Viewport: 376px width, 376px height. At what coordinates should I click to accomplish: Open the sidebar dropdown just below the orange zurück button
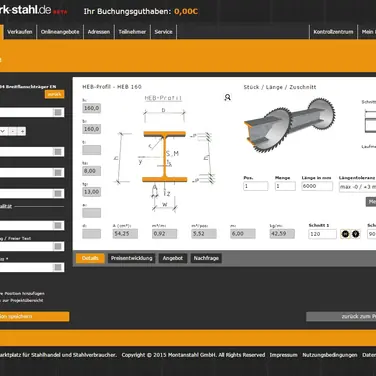click(x=32, y=112)
